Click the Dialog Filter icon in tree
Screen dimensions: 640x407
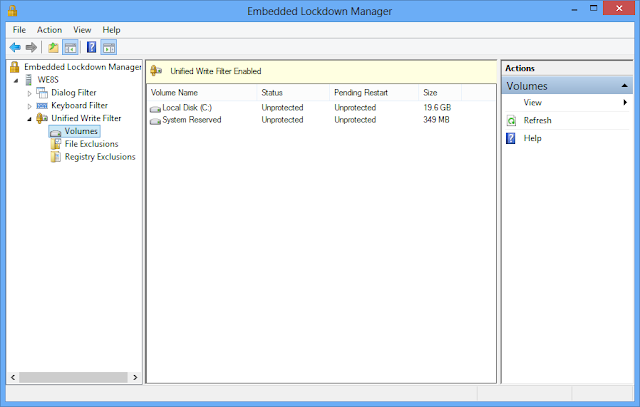(42, 93)
